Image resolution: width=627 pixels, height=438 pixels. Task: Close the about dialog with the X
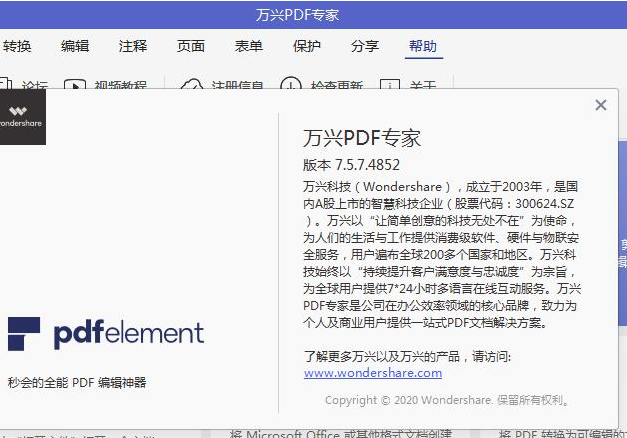click(601, 105)
